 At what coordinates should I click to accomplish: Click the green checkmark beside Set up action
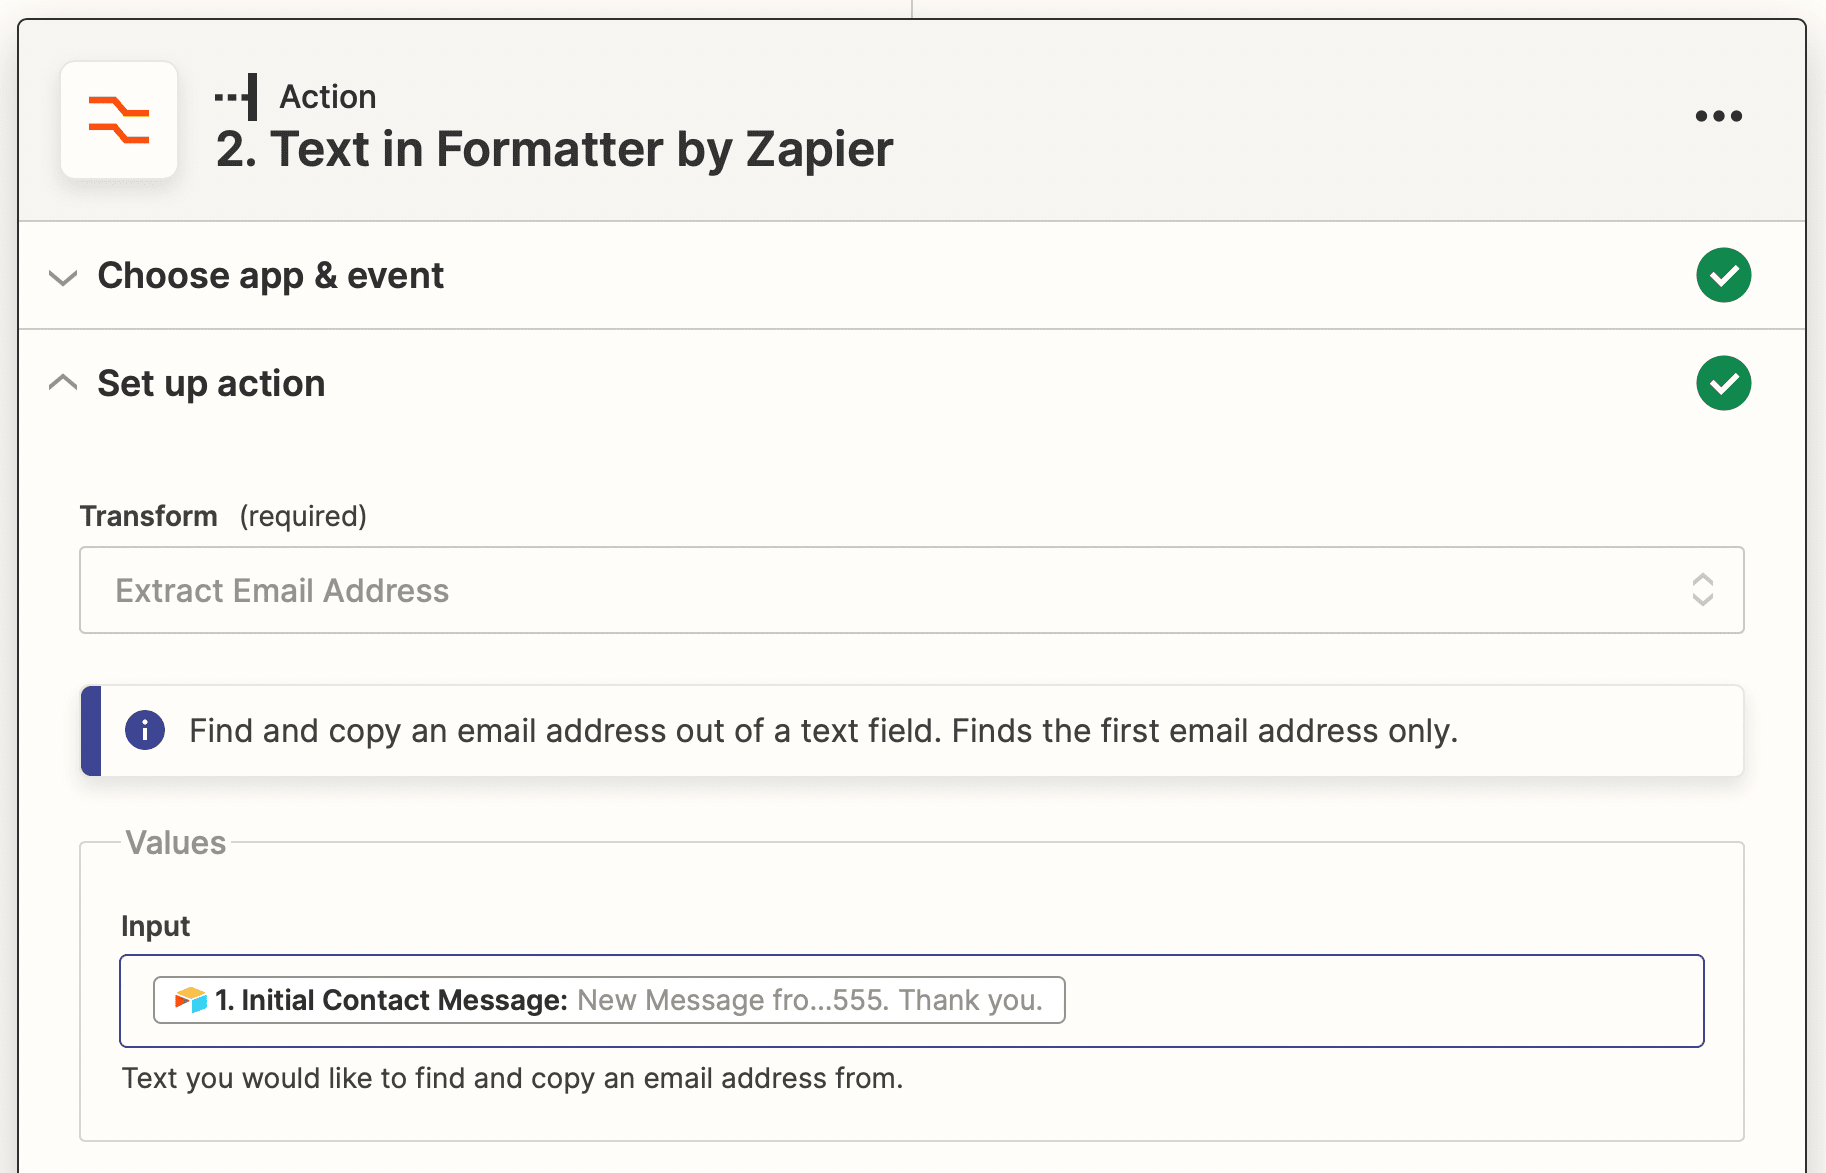coord(1723,383)
